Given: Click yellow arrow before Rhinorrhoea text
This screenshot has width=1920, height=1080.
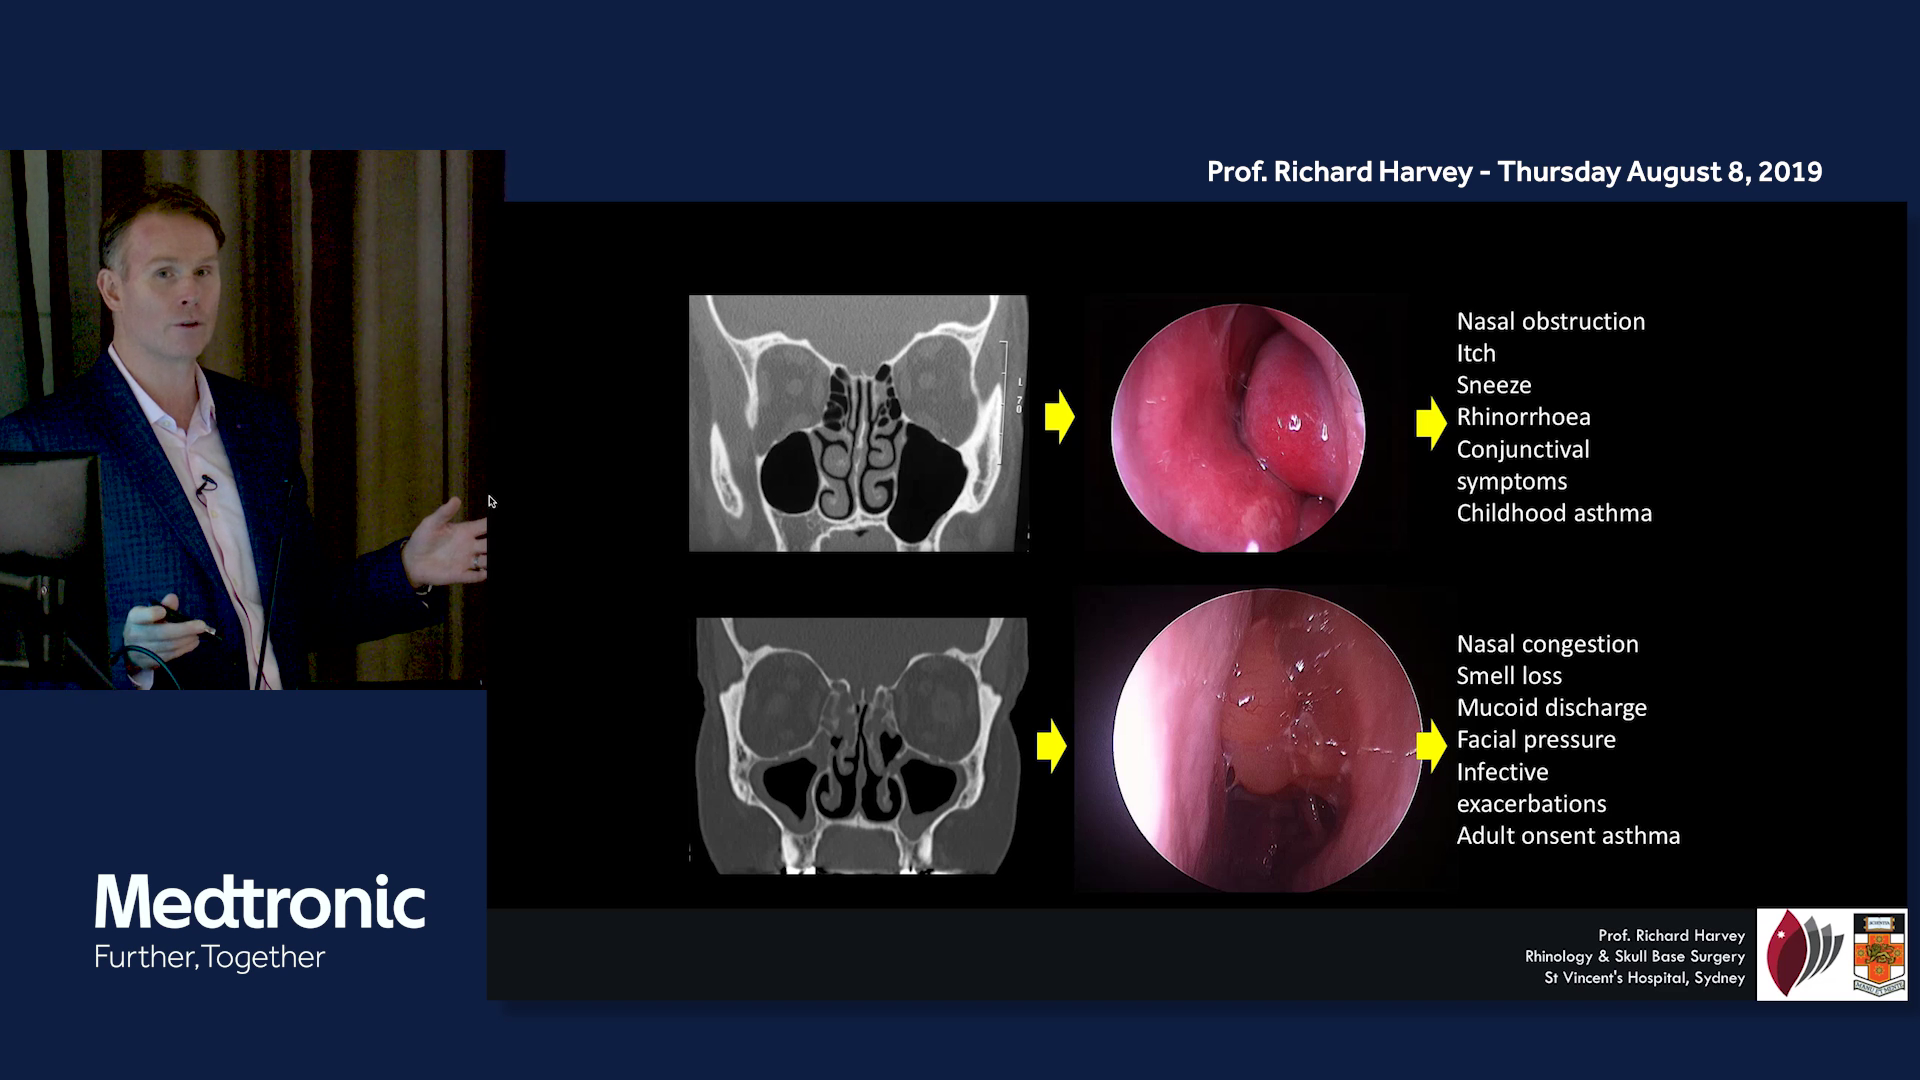Looking at the screenshot, I should pyautogui.click(x=1431, y=423).
